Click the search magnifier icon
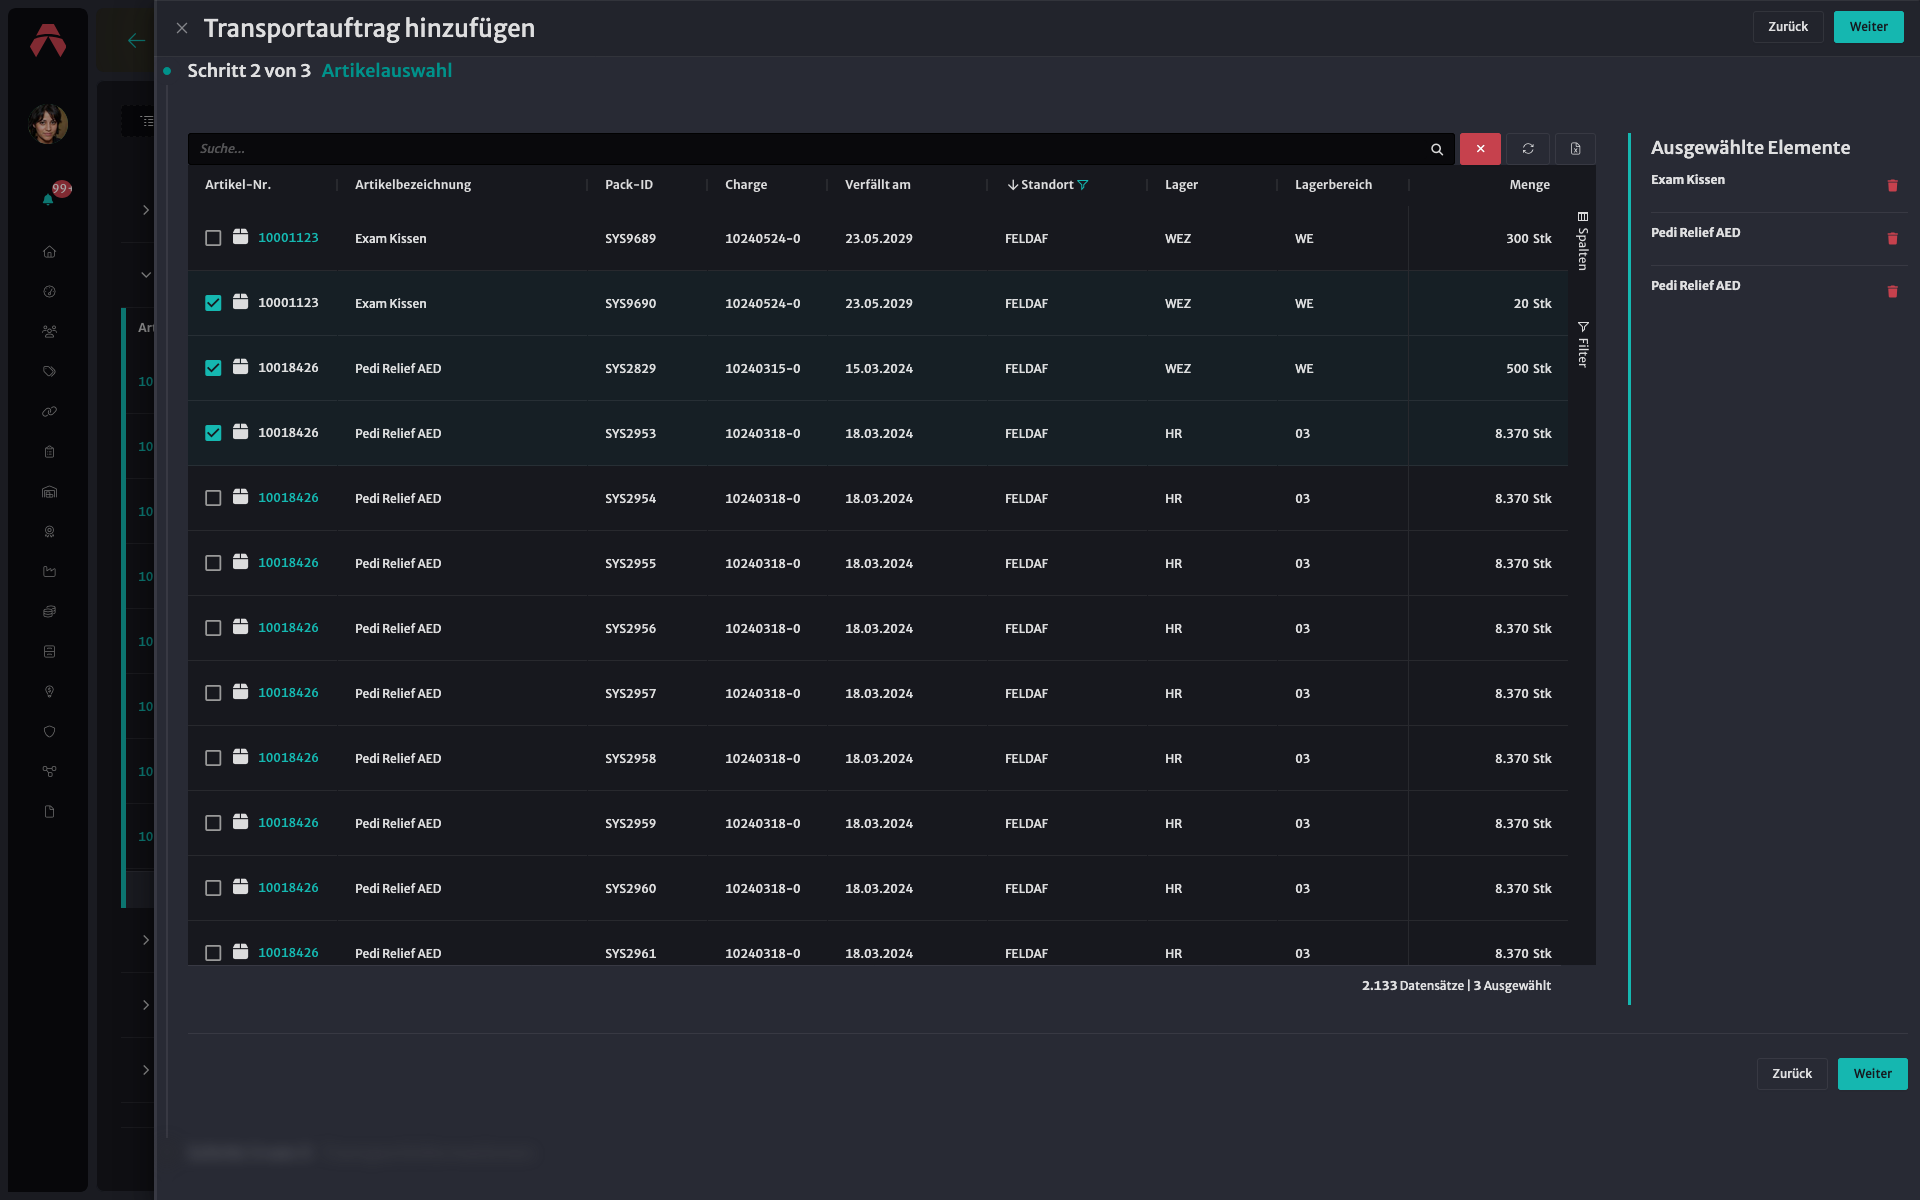 [x=1437, y=149]
